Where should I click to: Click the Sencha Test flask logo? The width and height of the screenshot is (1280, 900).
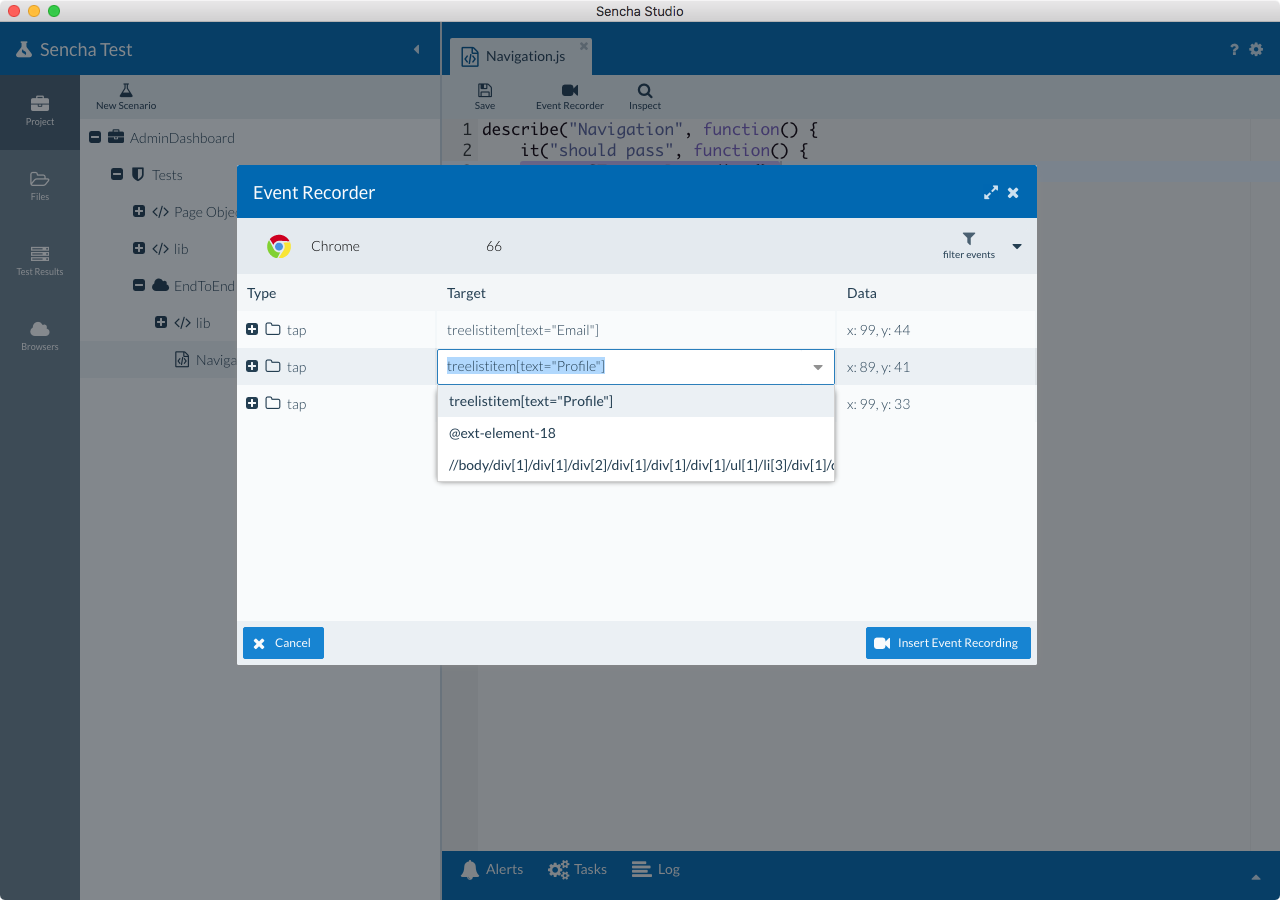tap(23, 49)
